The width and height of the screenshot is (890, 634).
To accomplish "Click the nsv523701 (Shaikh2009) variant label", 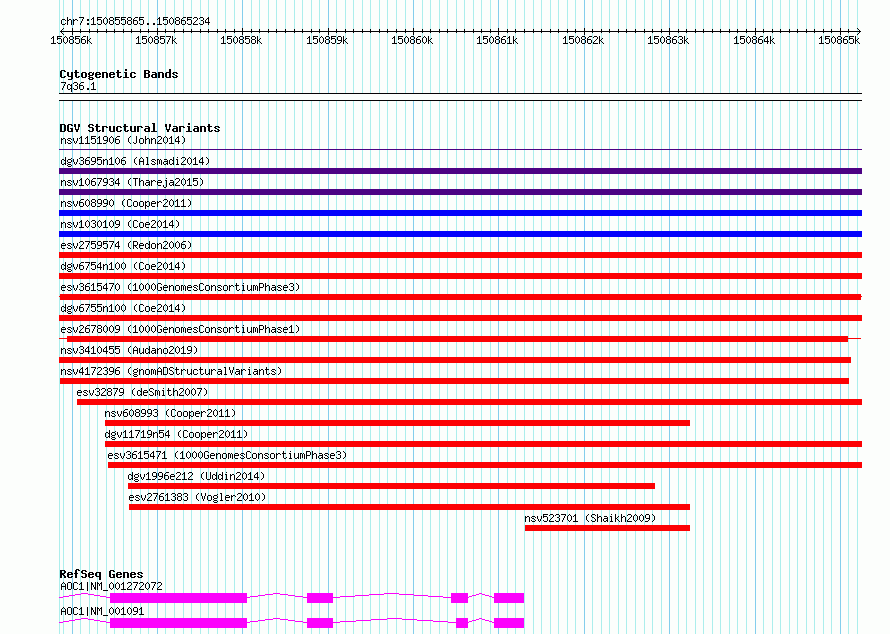I will tap(590, 518).
